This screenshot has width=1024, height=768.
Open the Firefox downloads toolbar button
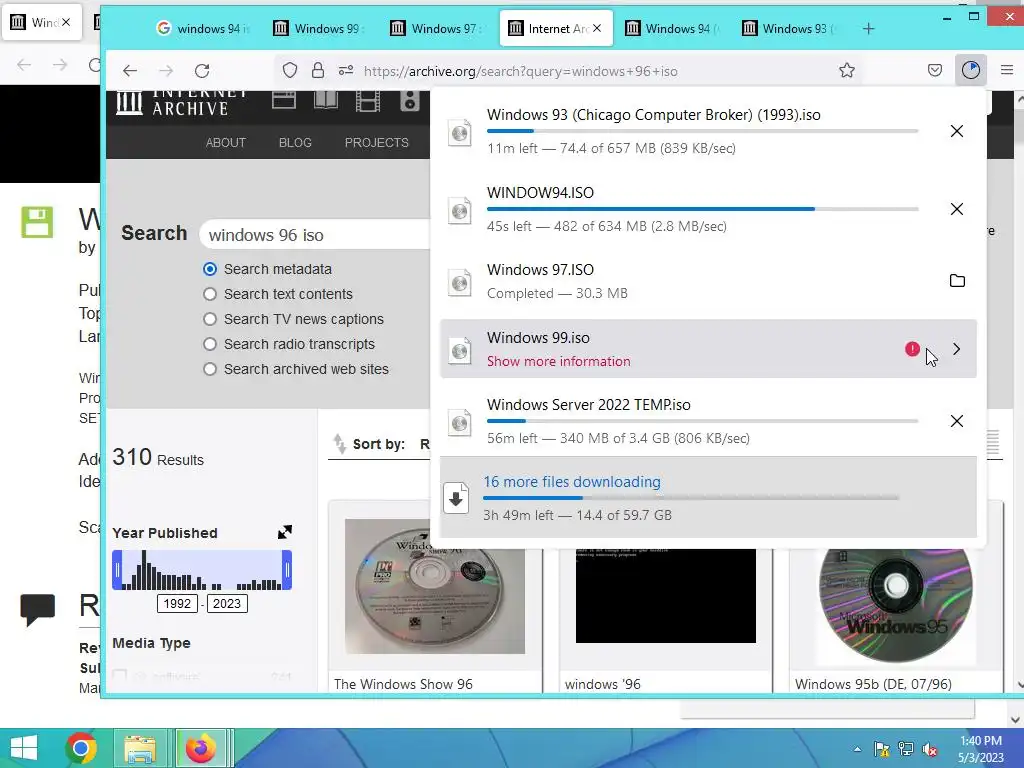970,70
